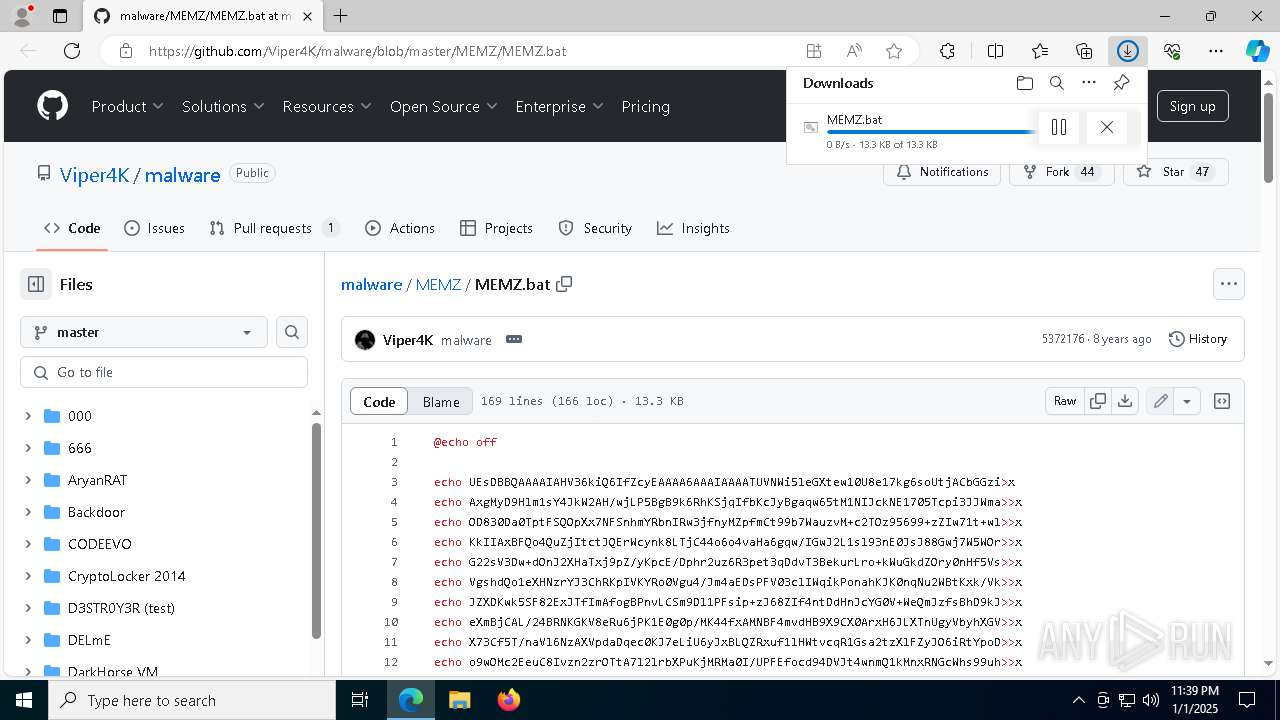Open Edge settings and more menu
Viewport: 1280px width, 720px height.
click(1216, 51)
